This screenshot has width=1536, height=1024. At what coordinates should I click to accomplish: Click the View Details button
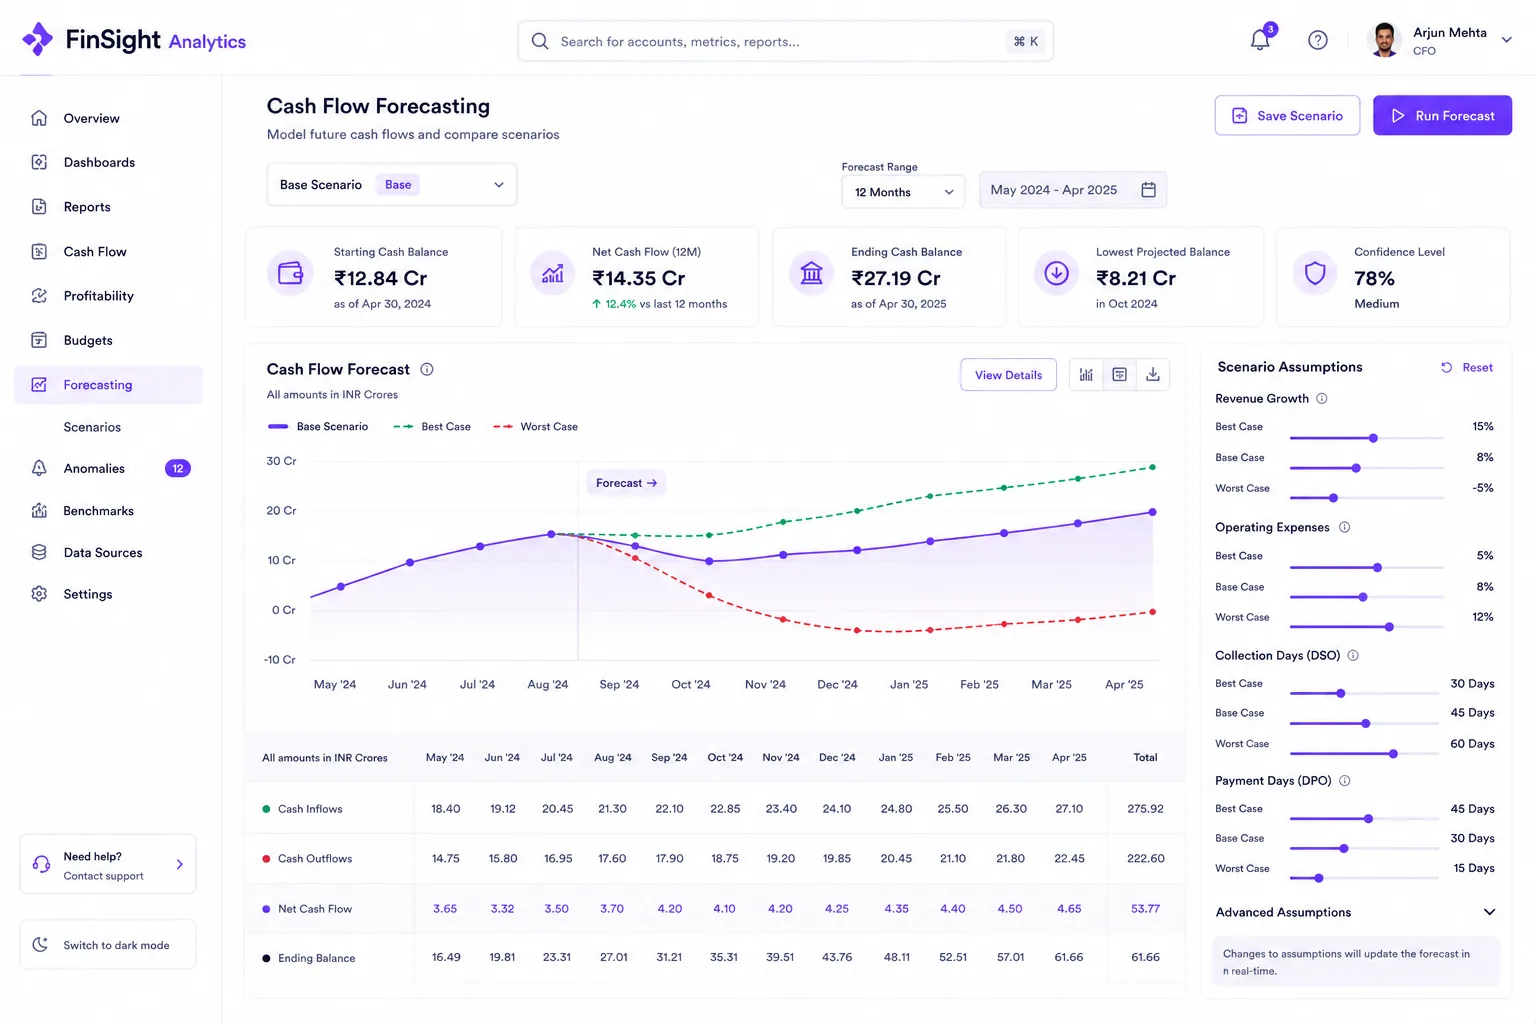coord(1008,375)
